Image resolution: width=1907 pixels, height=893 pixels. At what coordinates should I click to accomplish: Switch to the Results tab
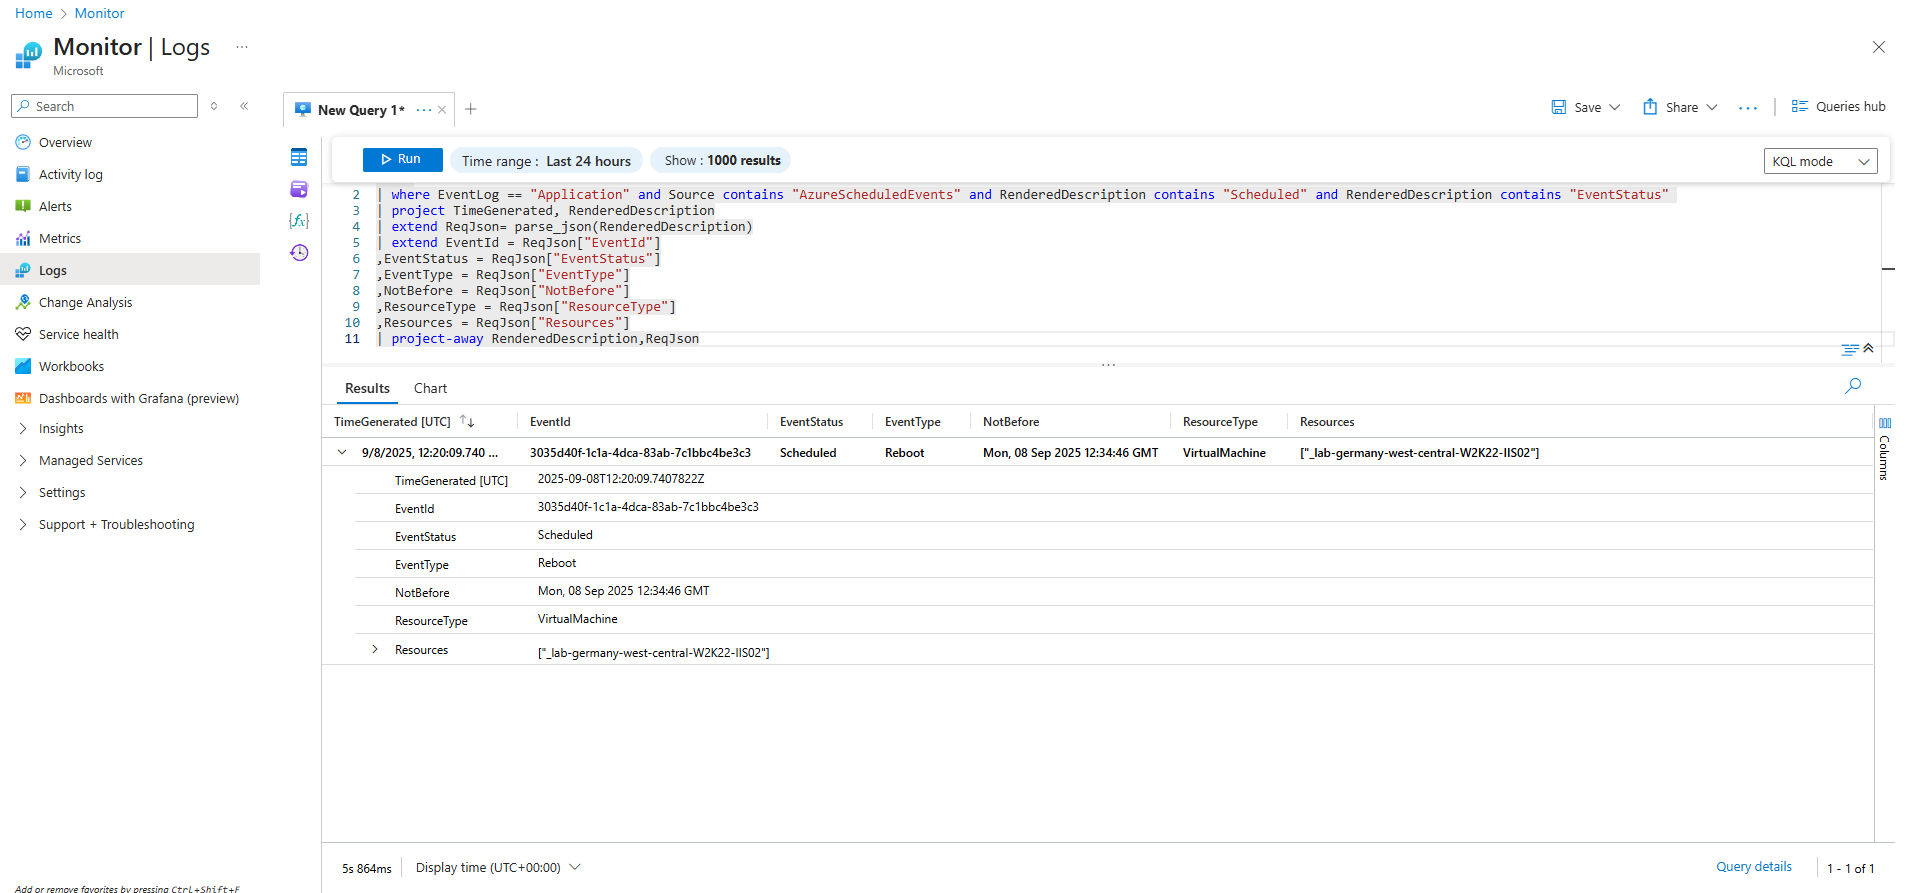coord(367,388)
